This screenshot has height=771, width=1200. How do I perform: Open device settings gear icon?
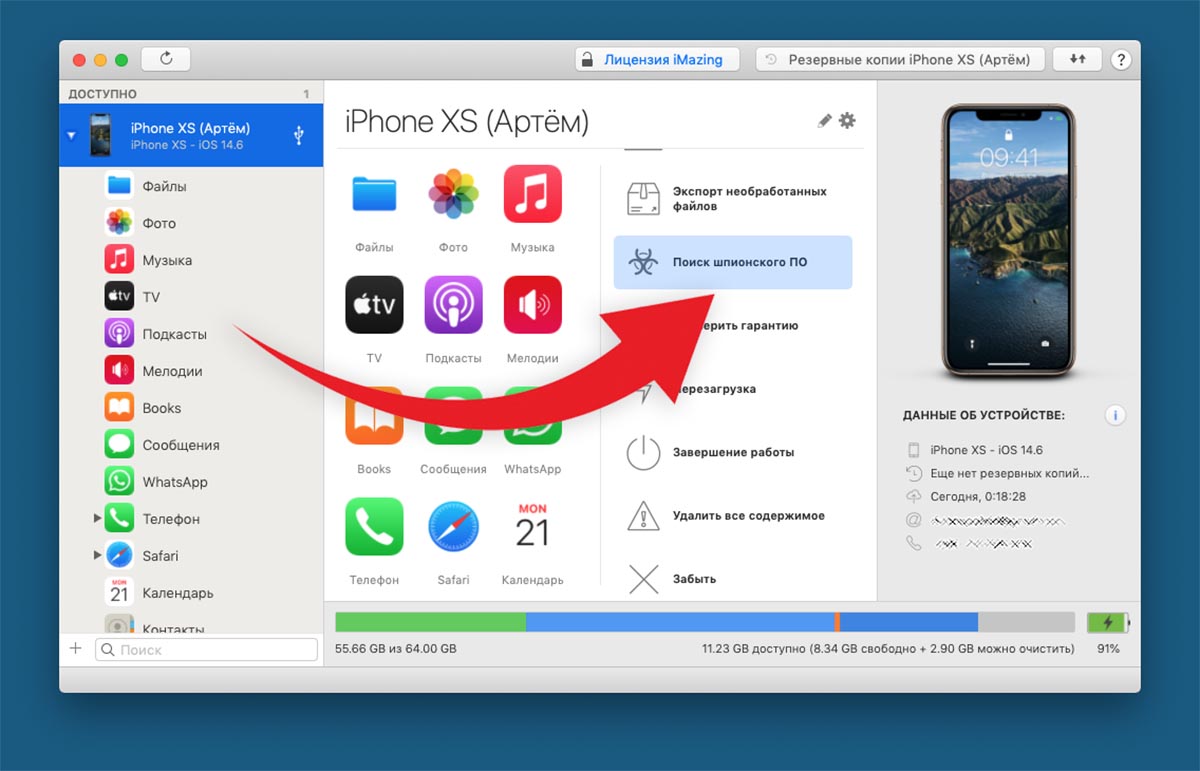click(x=847, y=121)
